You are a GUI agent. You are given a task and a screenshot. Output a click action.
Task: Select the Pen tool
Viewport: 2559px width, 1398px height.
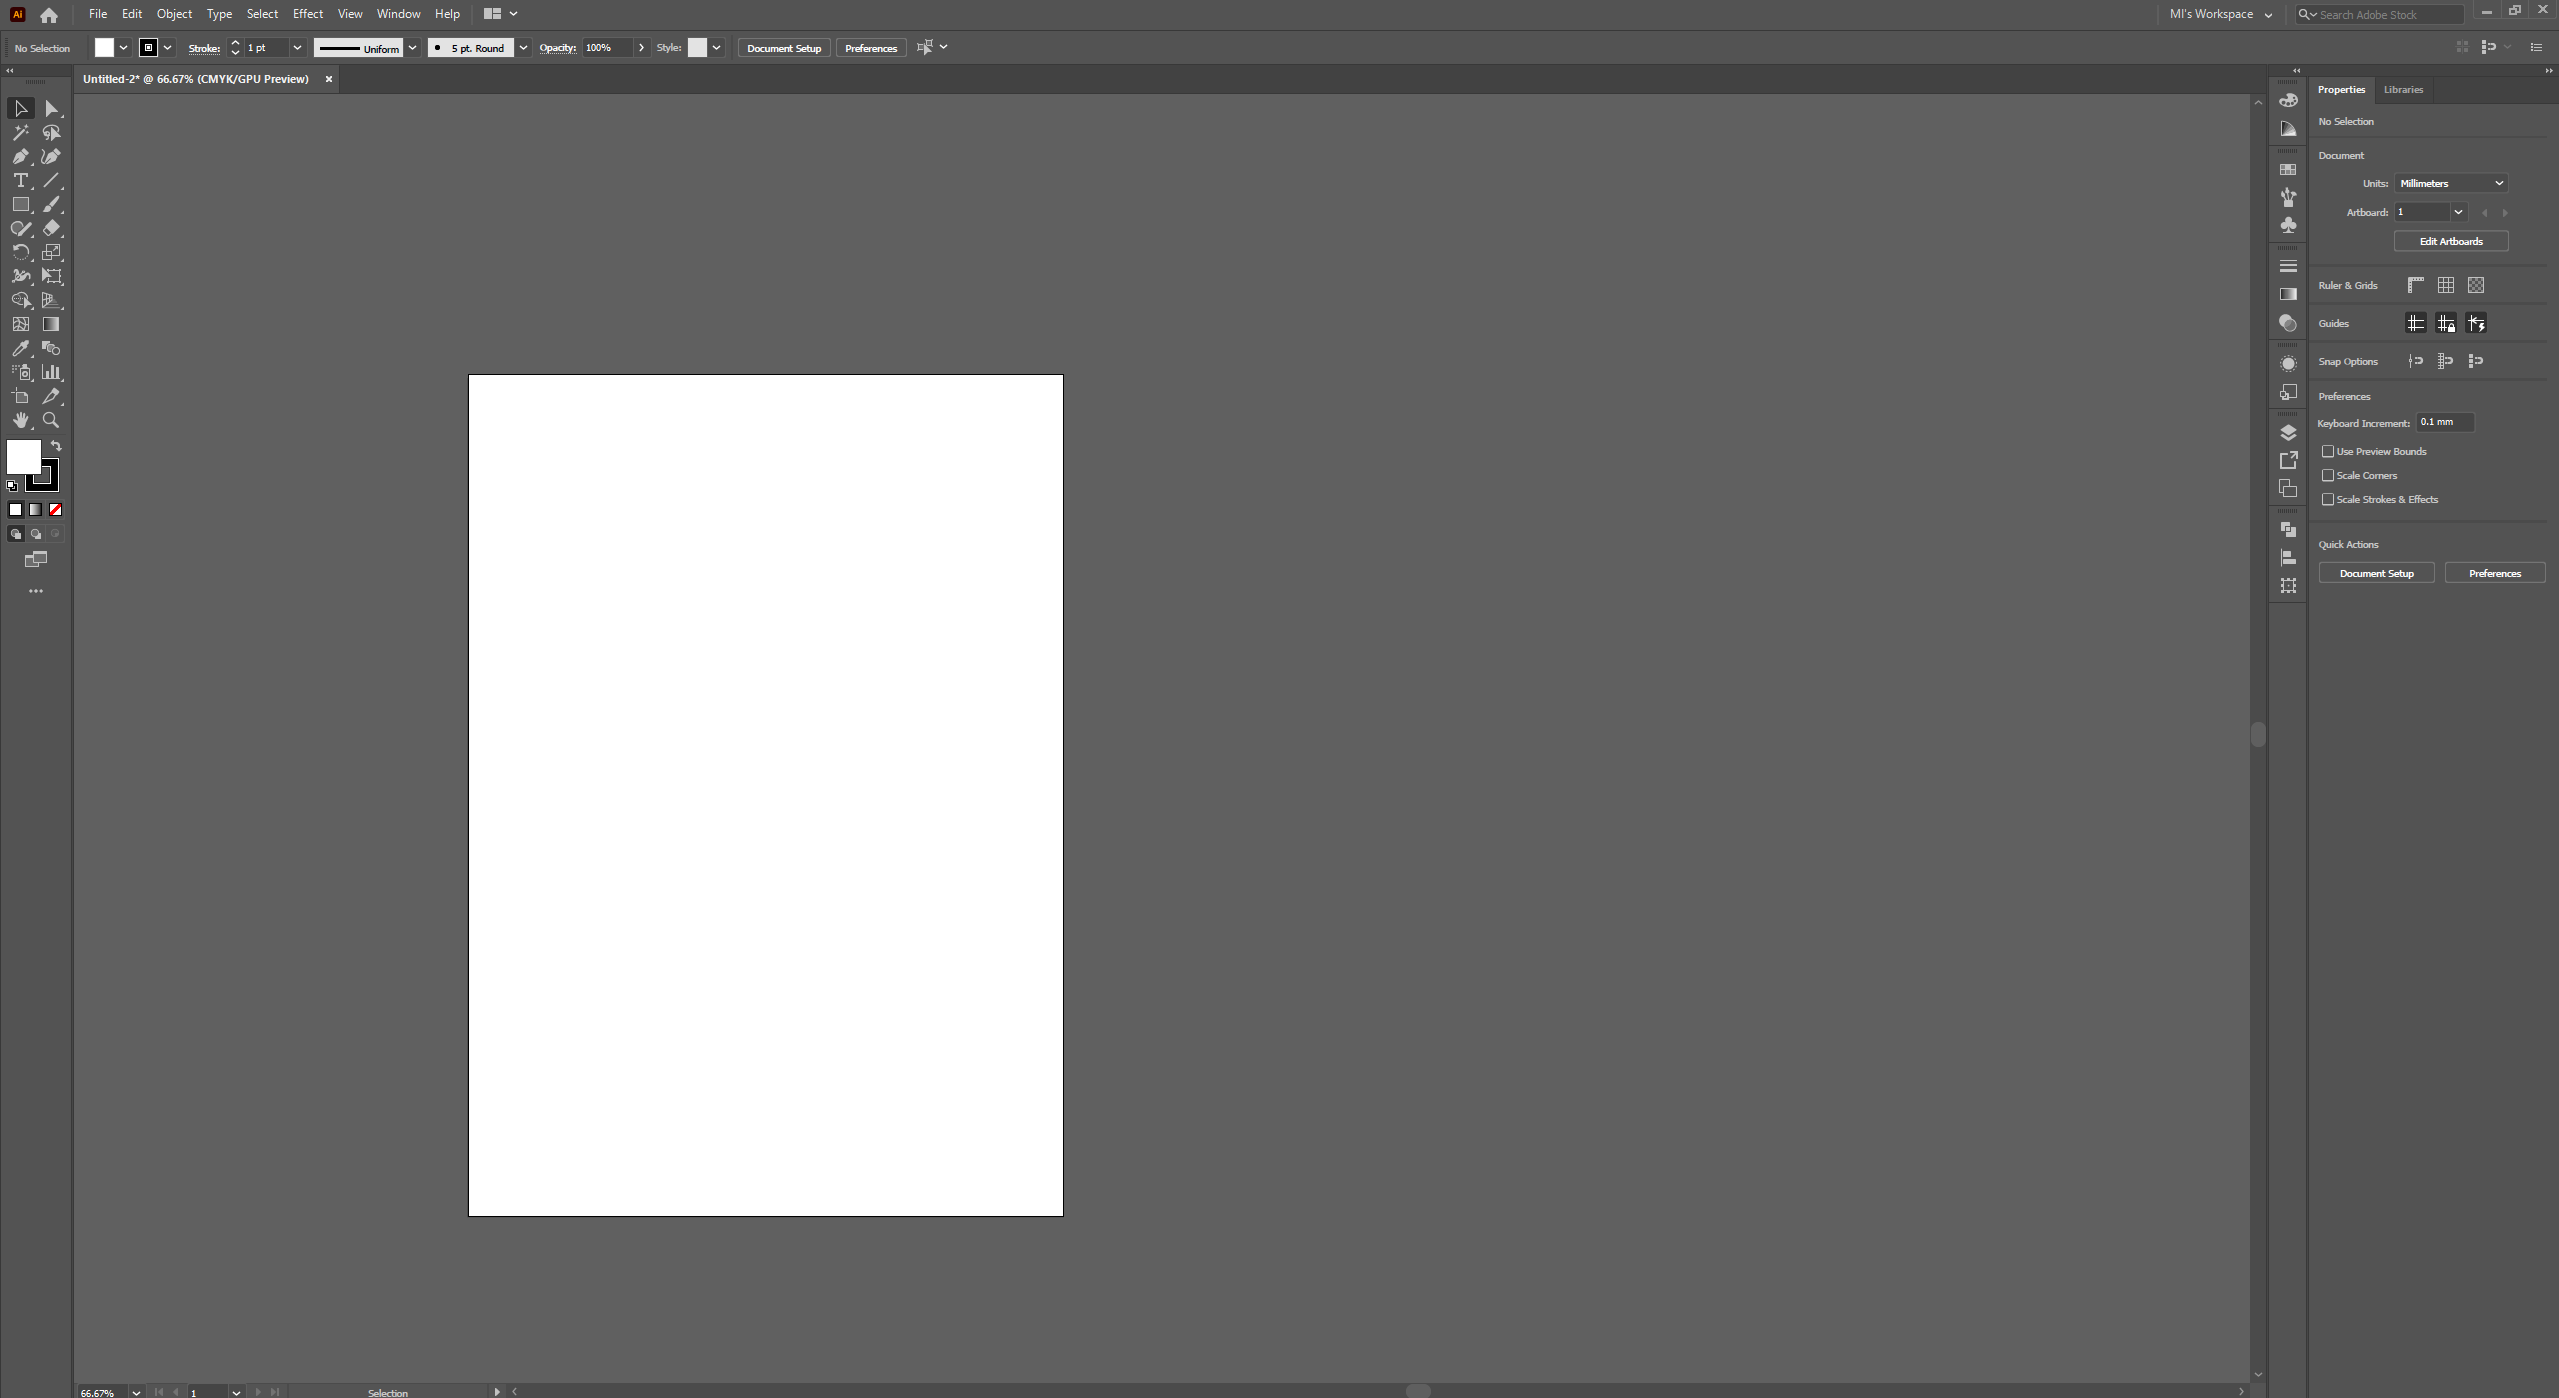(x=20, y=156)
